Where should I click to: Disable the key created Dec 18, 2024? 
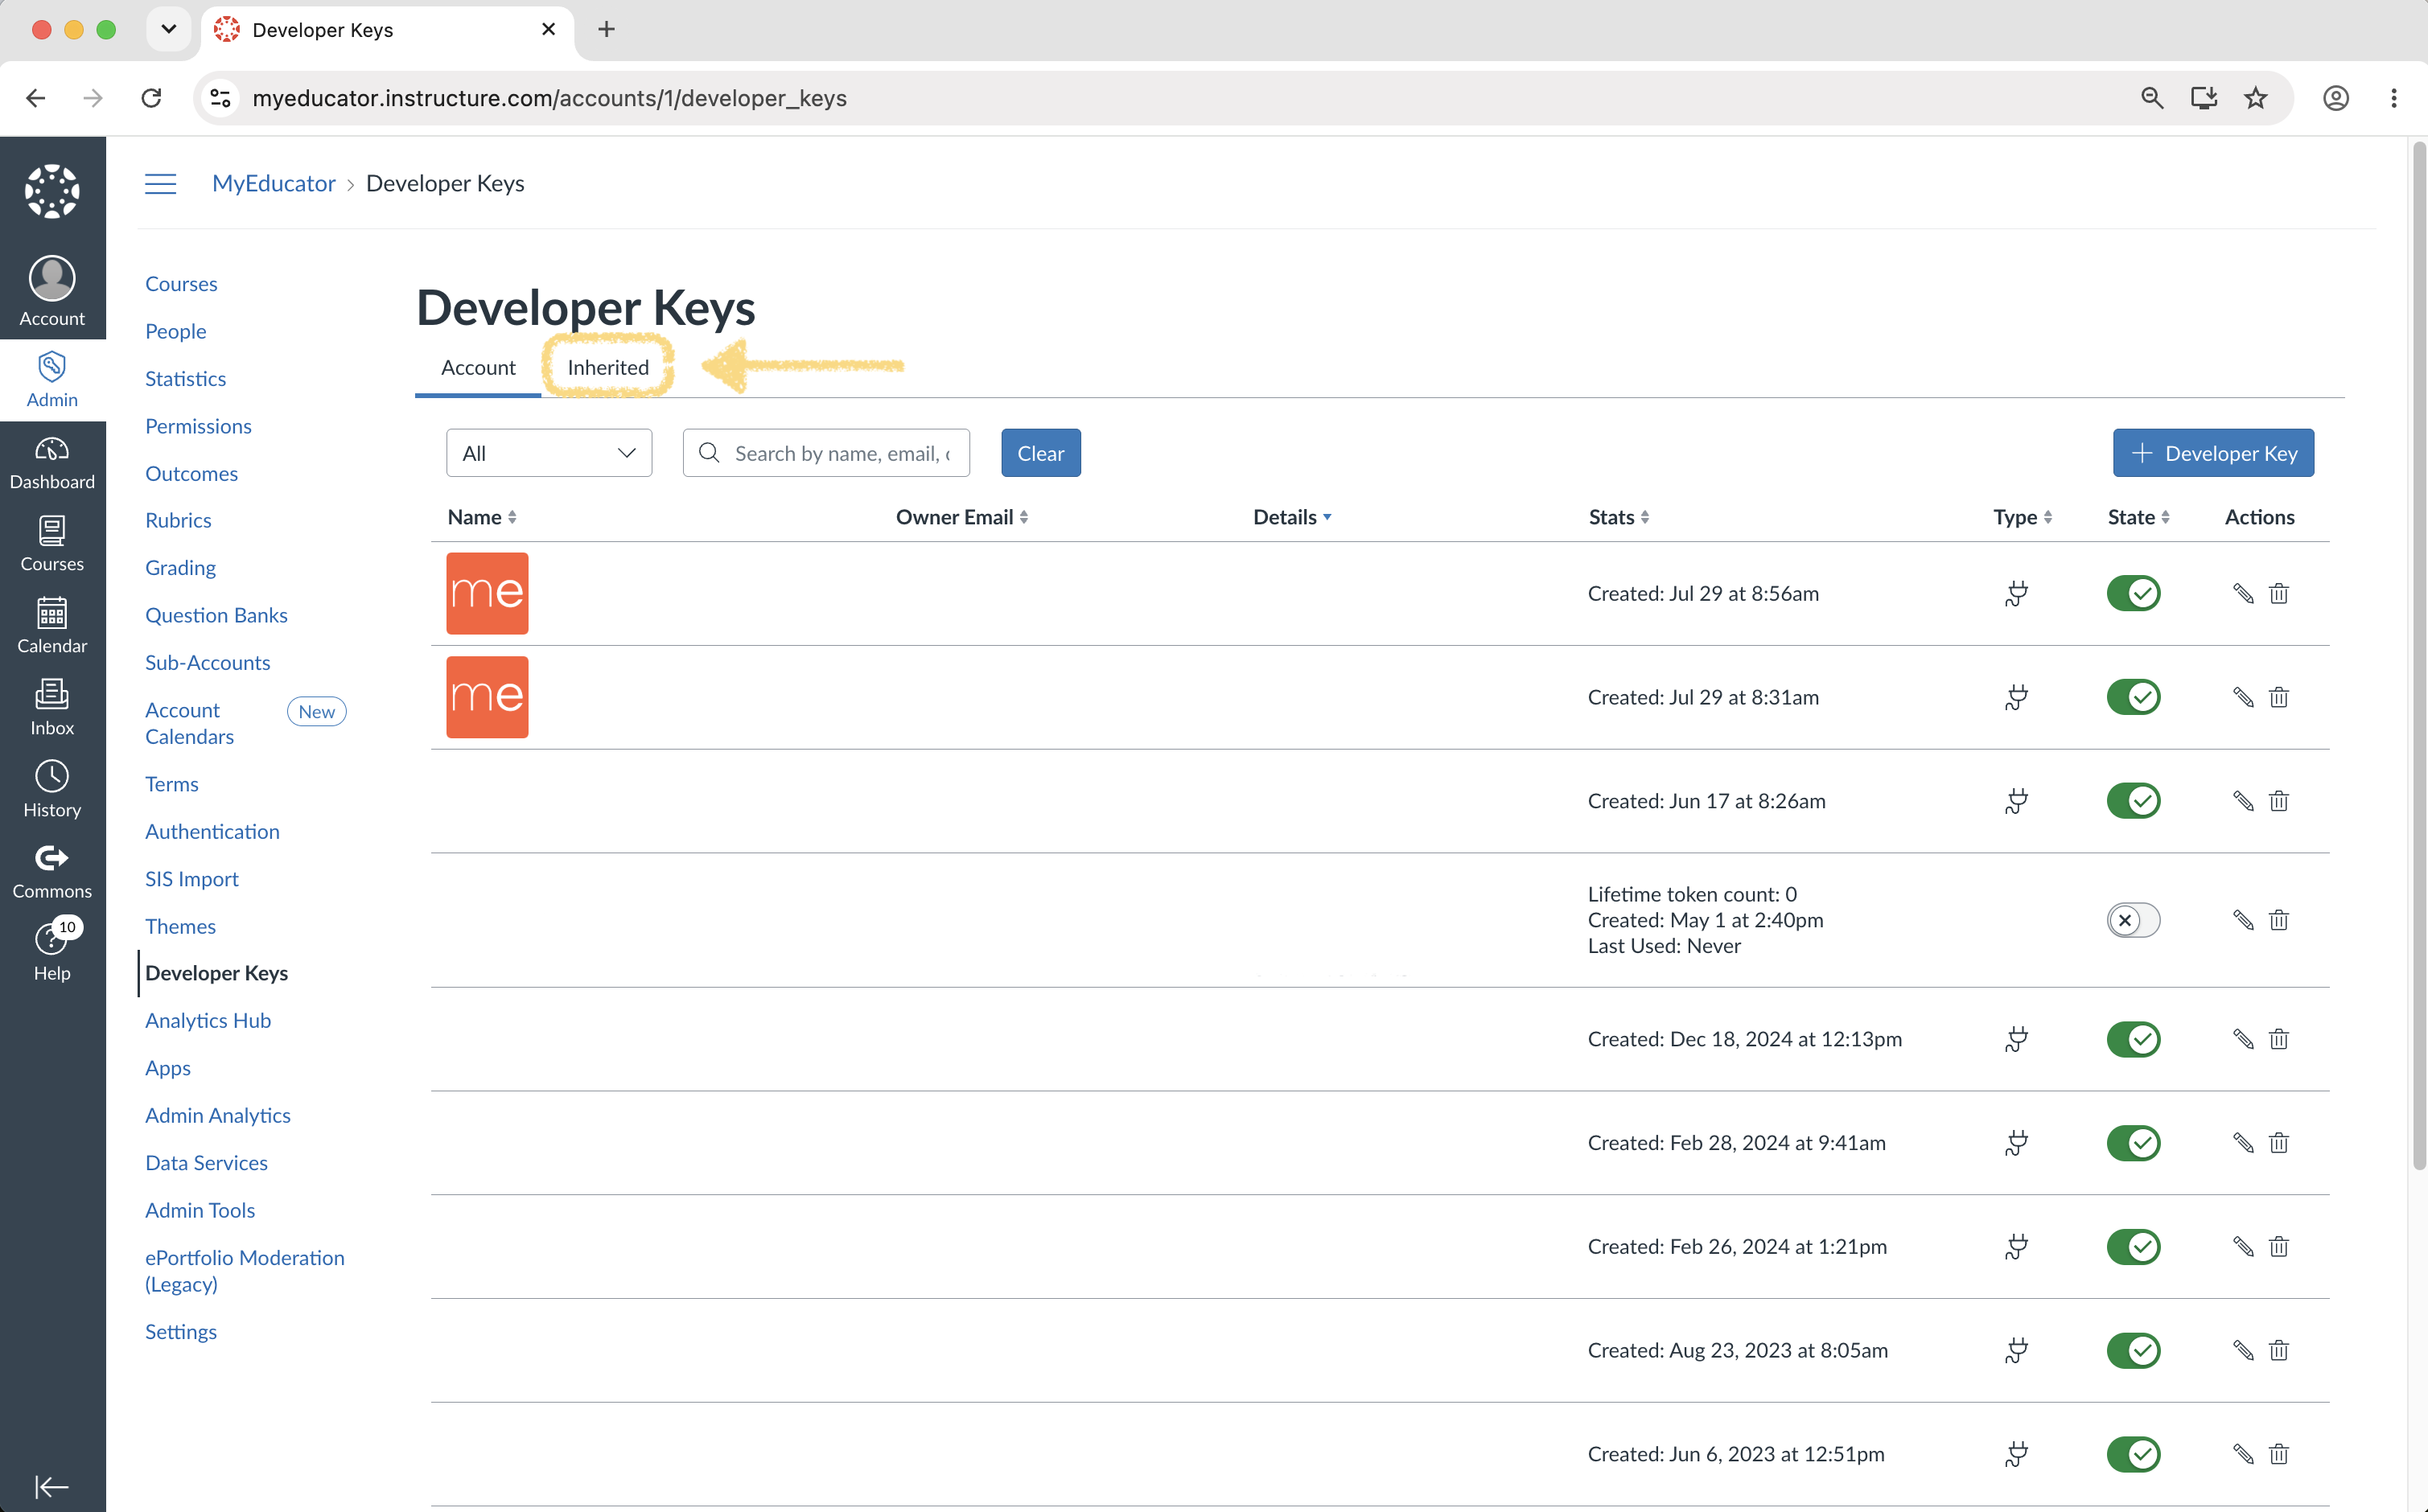2133,1039
